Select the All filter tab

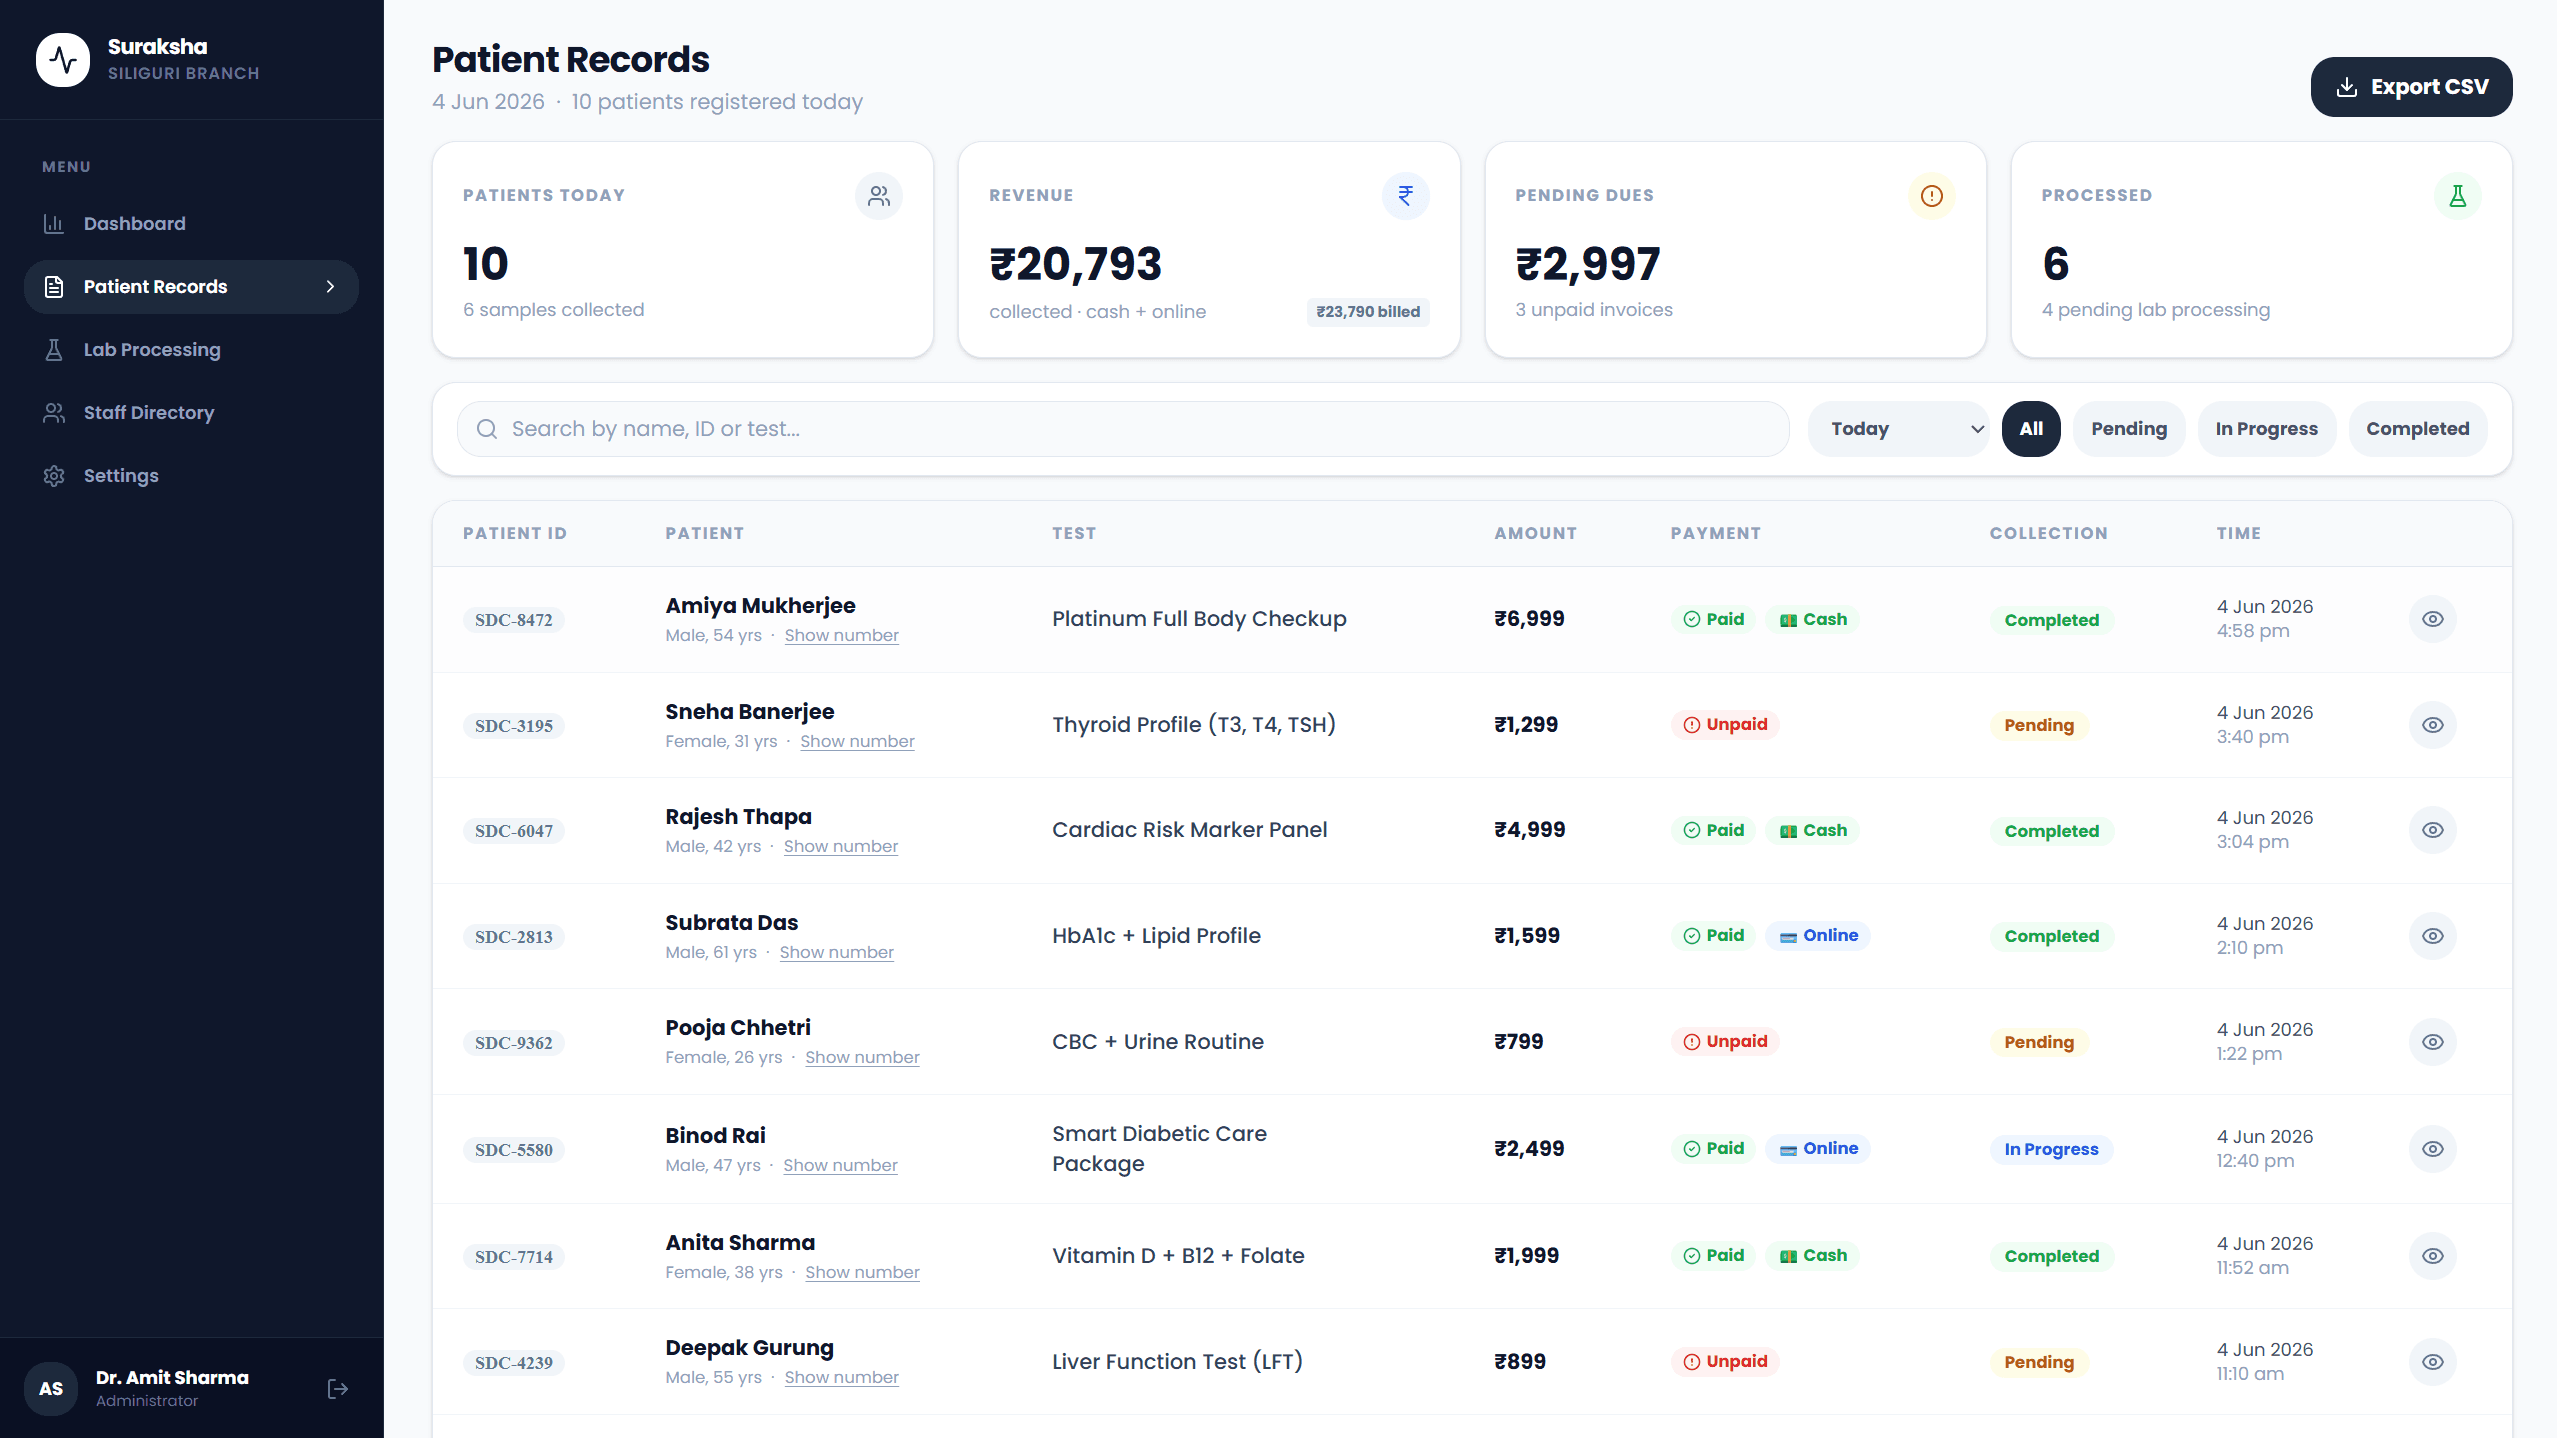click(x=2030, y=429)
